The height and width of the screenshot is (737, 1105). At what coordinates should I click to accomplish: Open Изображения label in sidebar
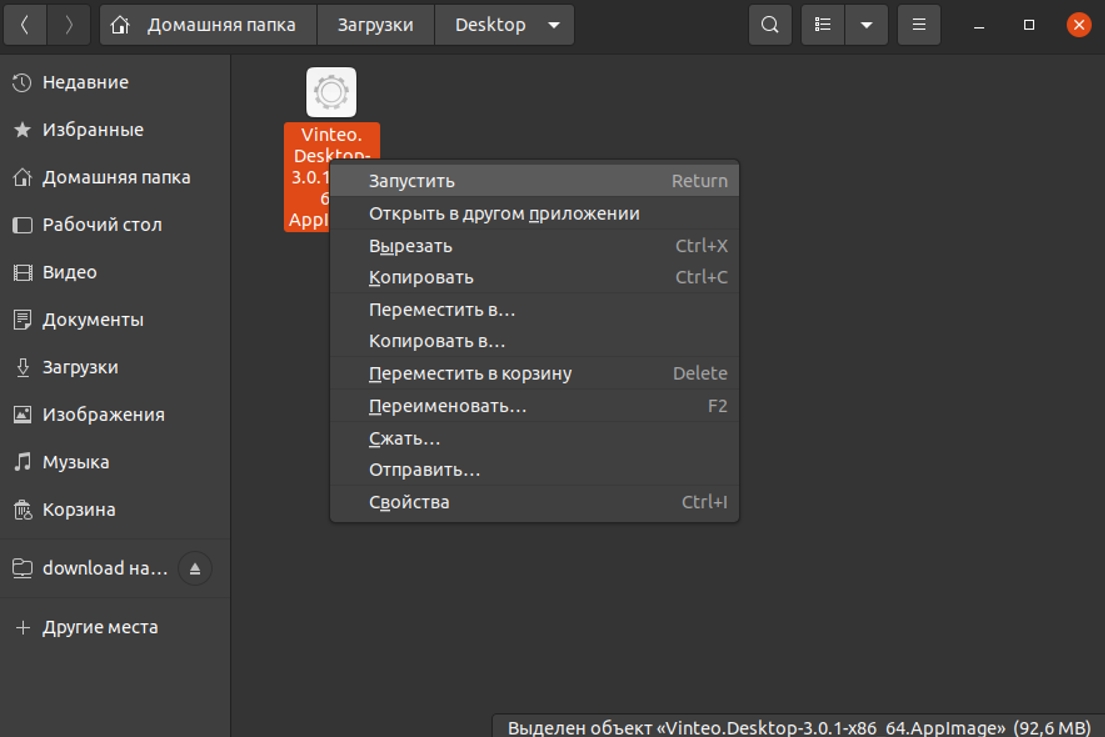coord(104,415)
